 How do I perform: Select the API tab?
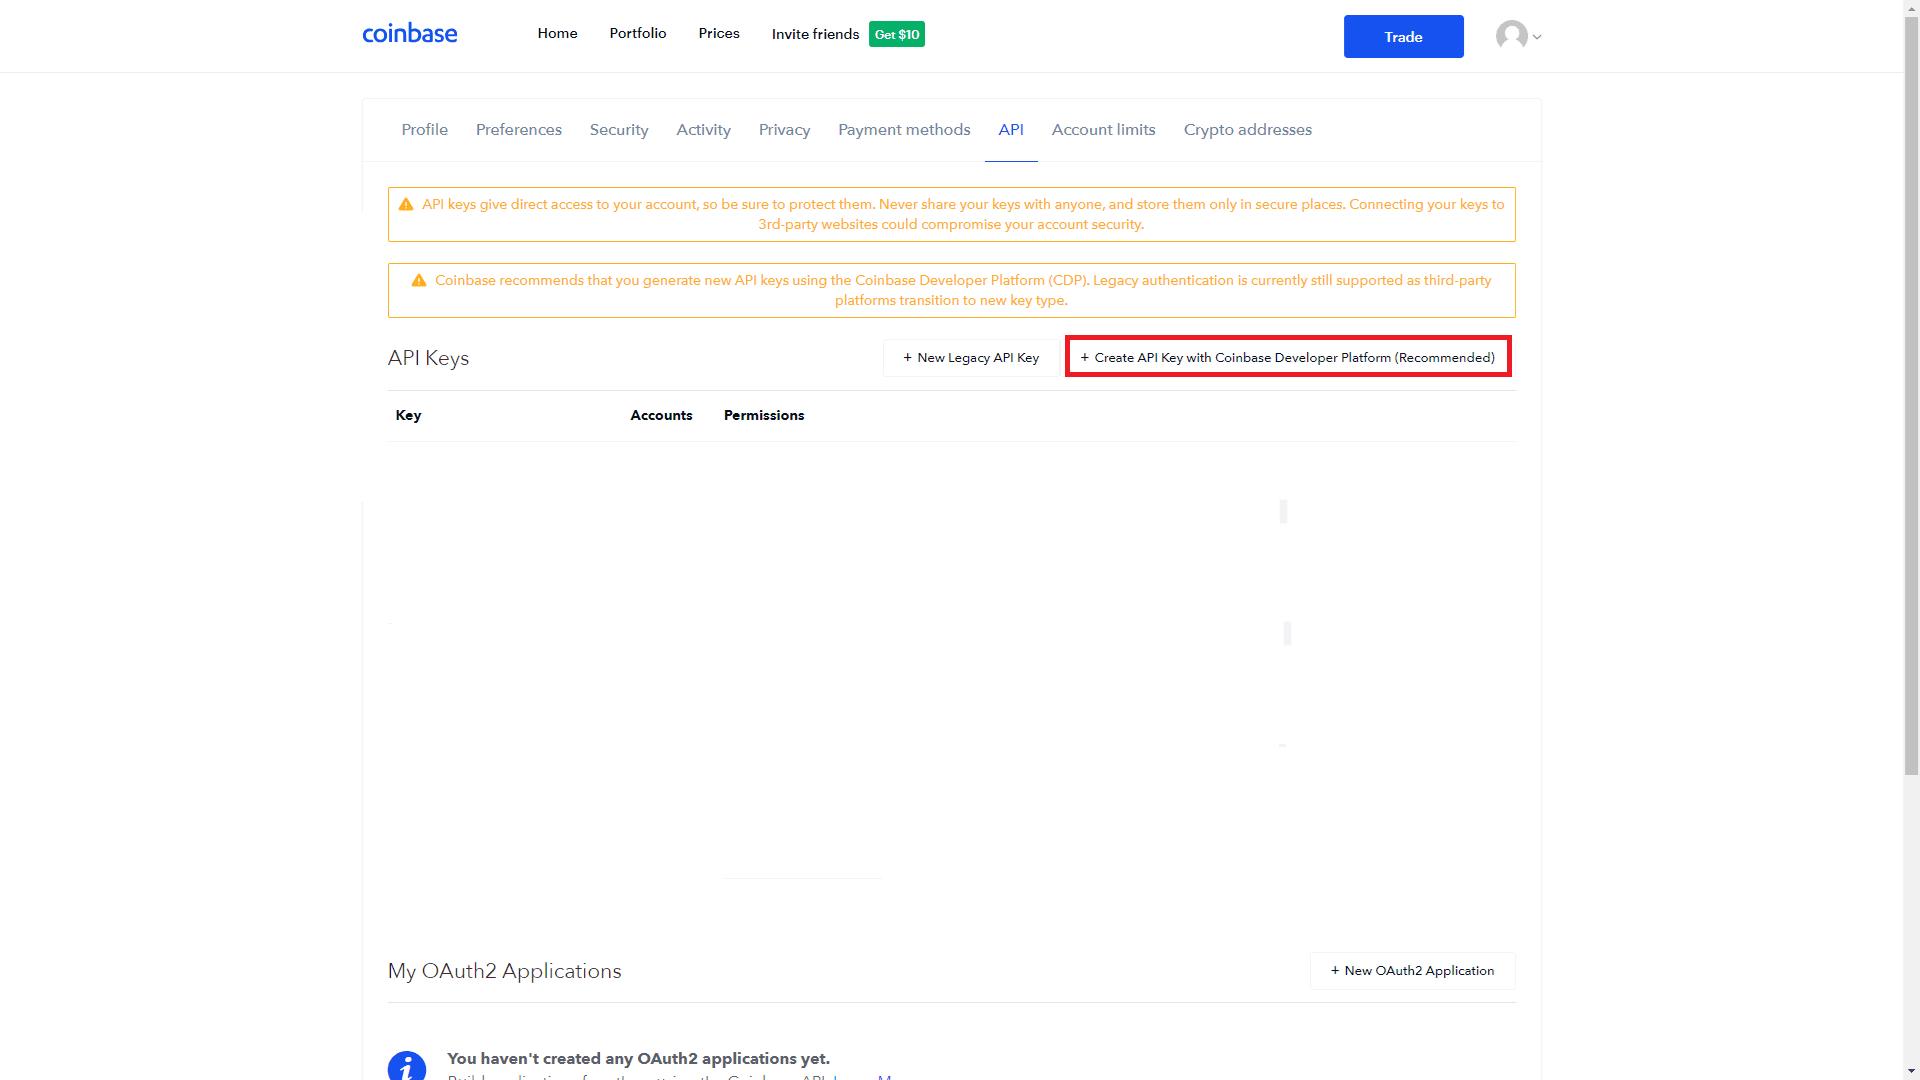tap(1011, 130)
